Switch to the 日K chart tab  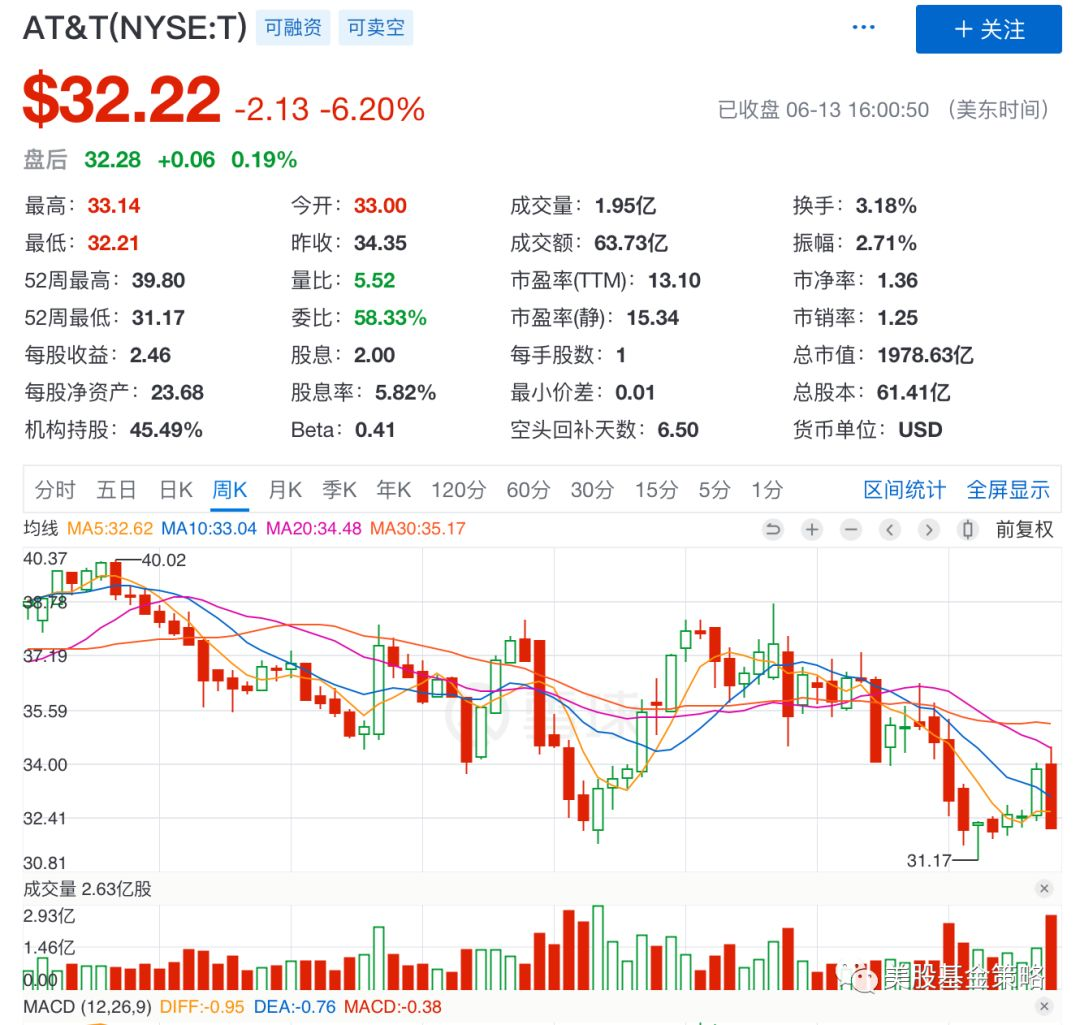click(176, 490)
